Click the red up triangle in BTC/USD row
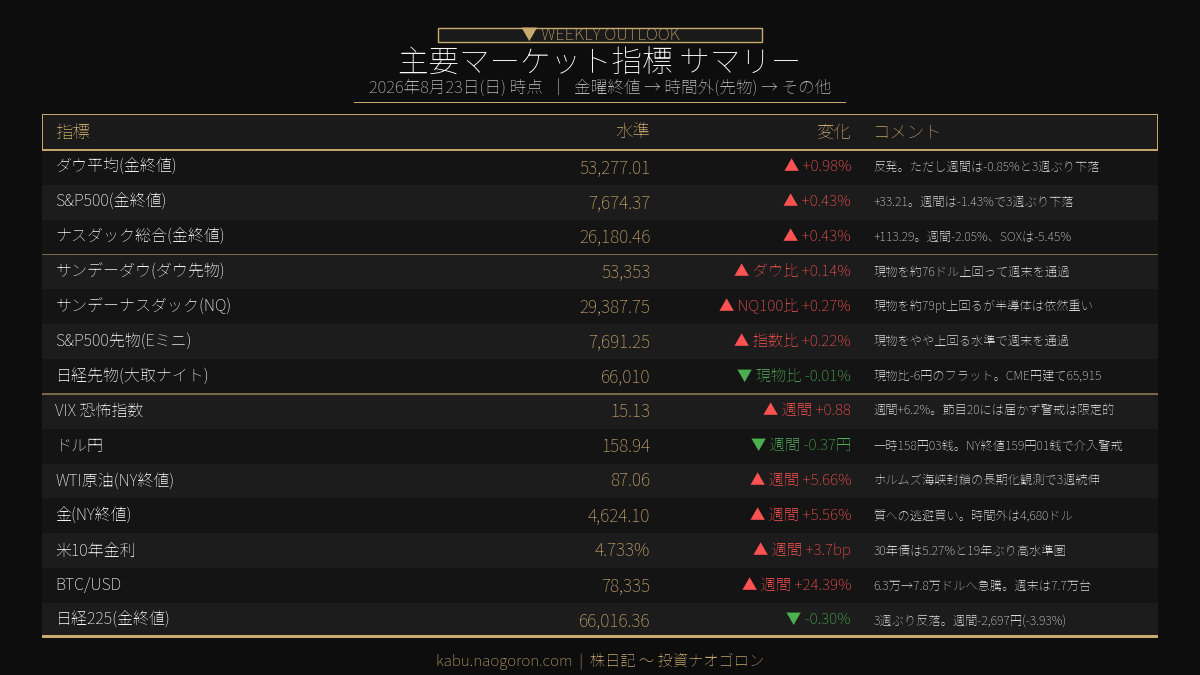The image size is (1200, 675). point(750,584)
